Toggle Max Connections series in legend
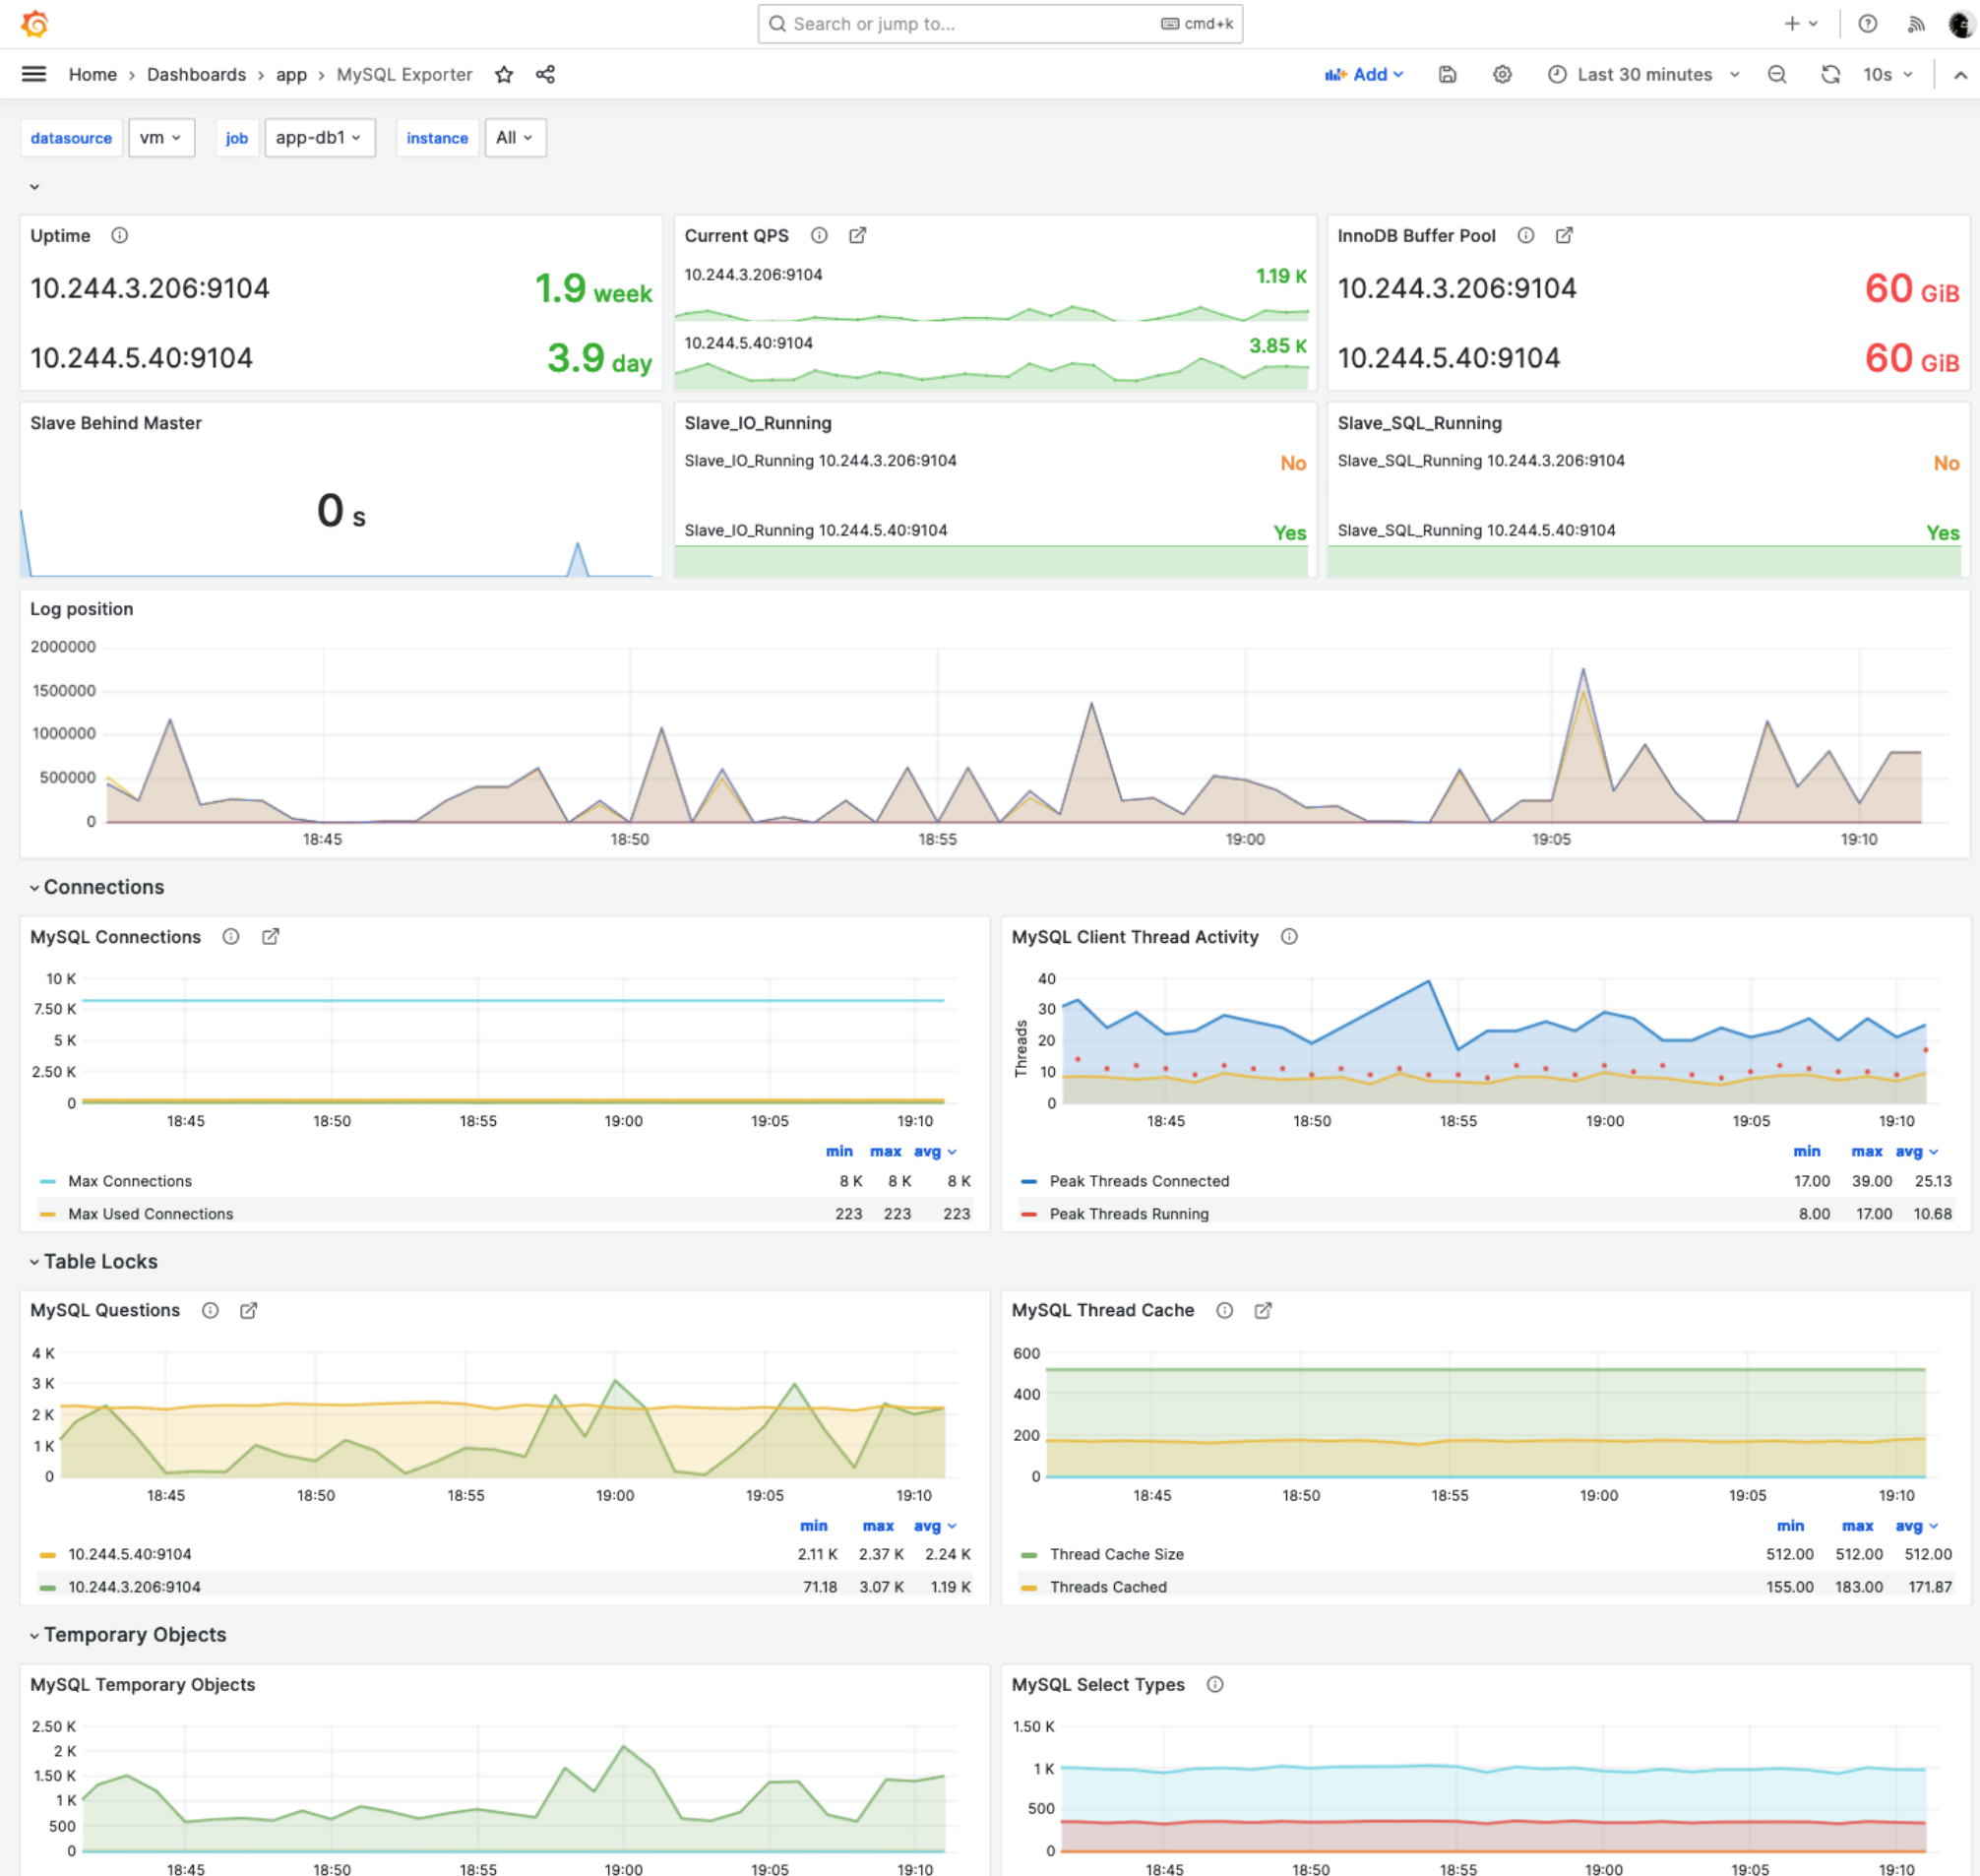 [x=130, y=1181]
